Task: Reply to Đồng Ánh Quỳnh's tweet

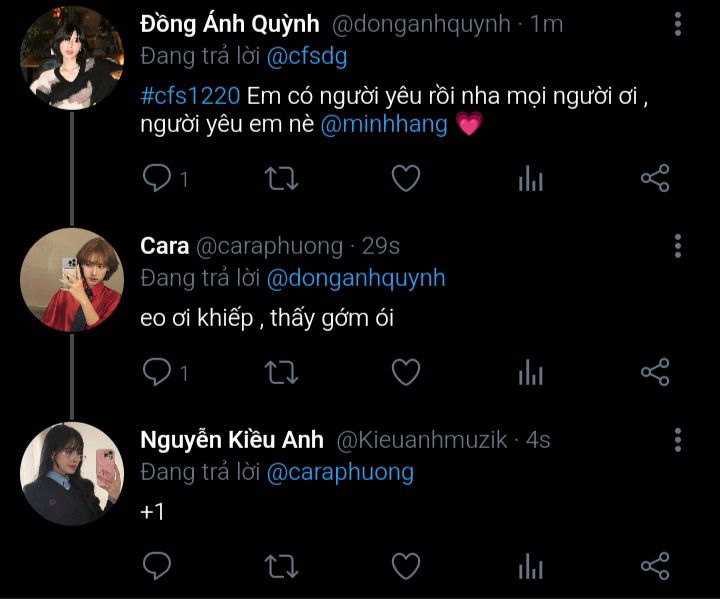Action: [x=156, y=179]
